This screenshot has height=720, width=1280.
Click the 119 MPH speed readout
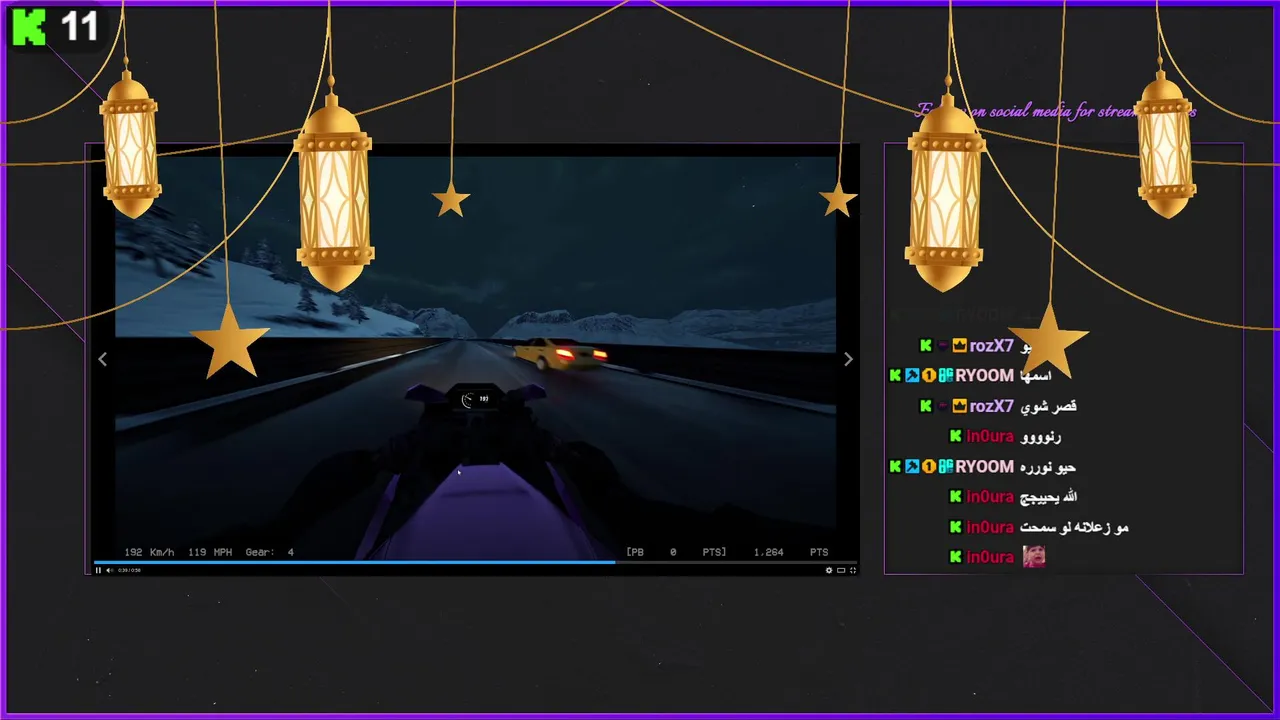(211, 552)
